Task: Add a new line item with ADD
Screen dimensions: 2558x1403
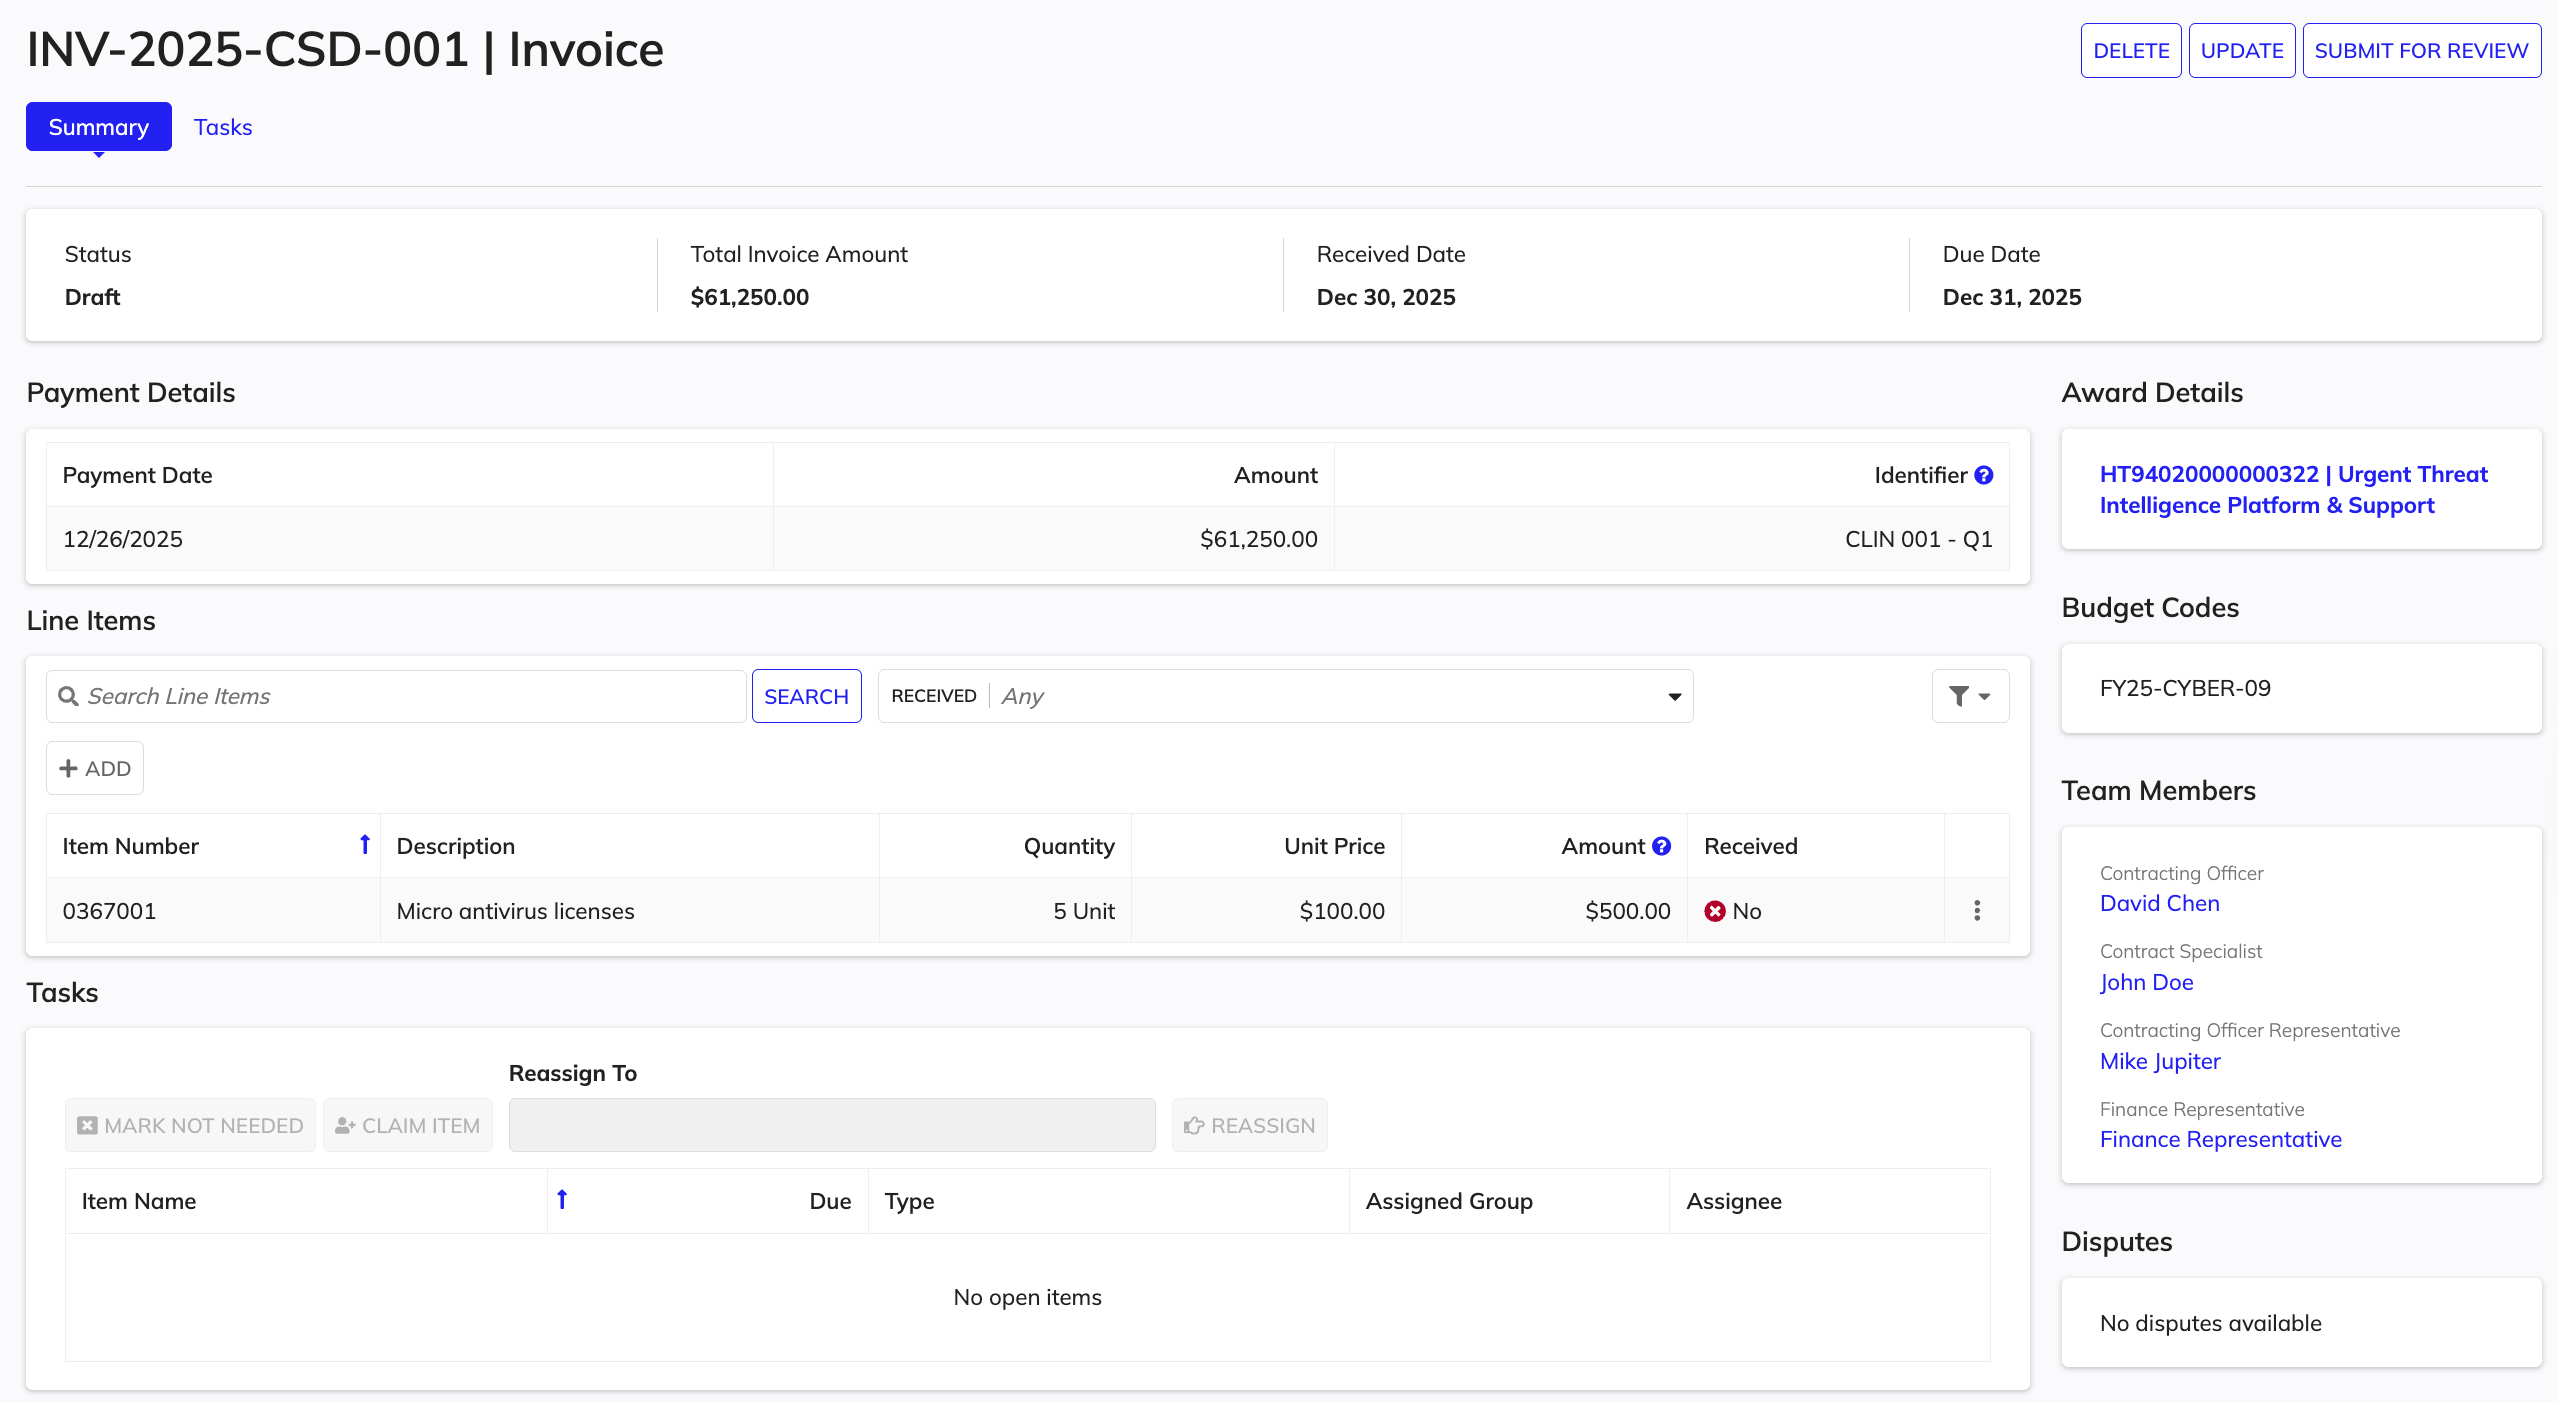Action: [95, 768]
